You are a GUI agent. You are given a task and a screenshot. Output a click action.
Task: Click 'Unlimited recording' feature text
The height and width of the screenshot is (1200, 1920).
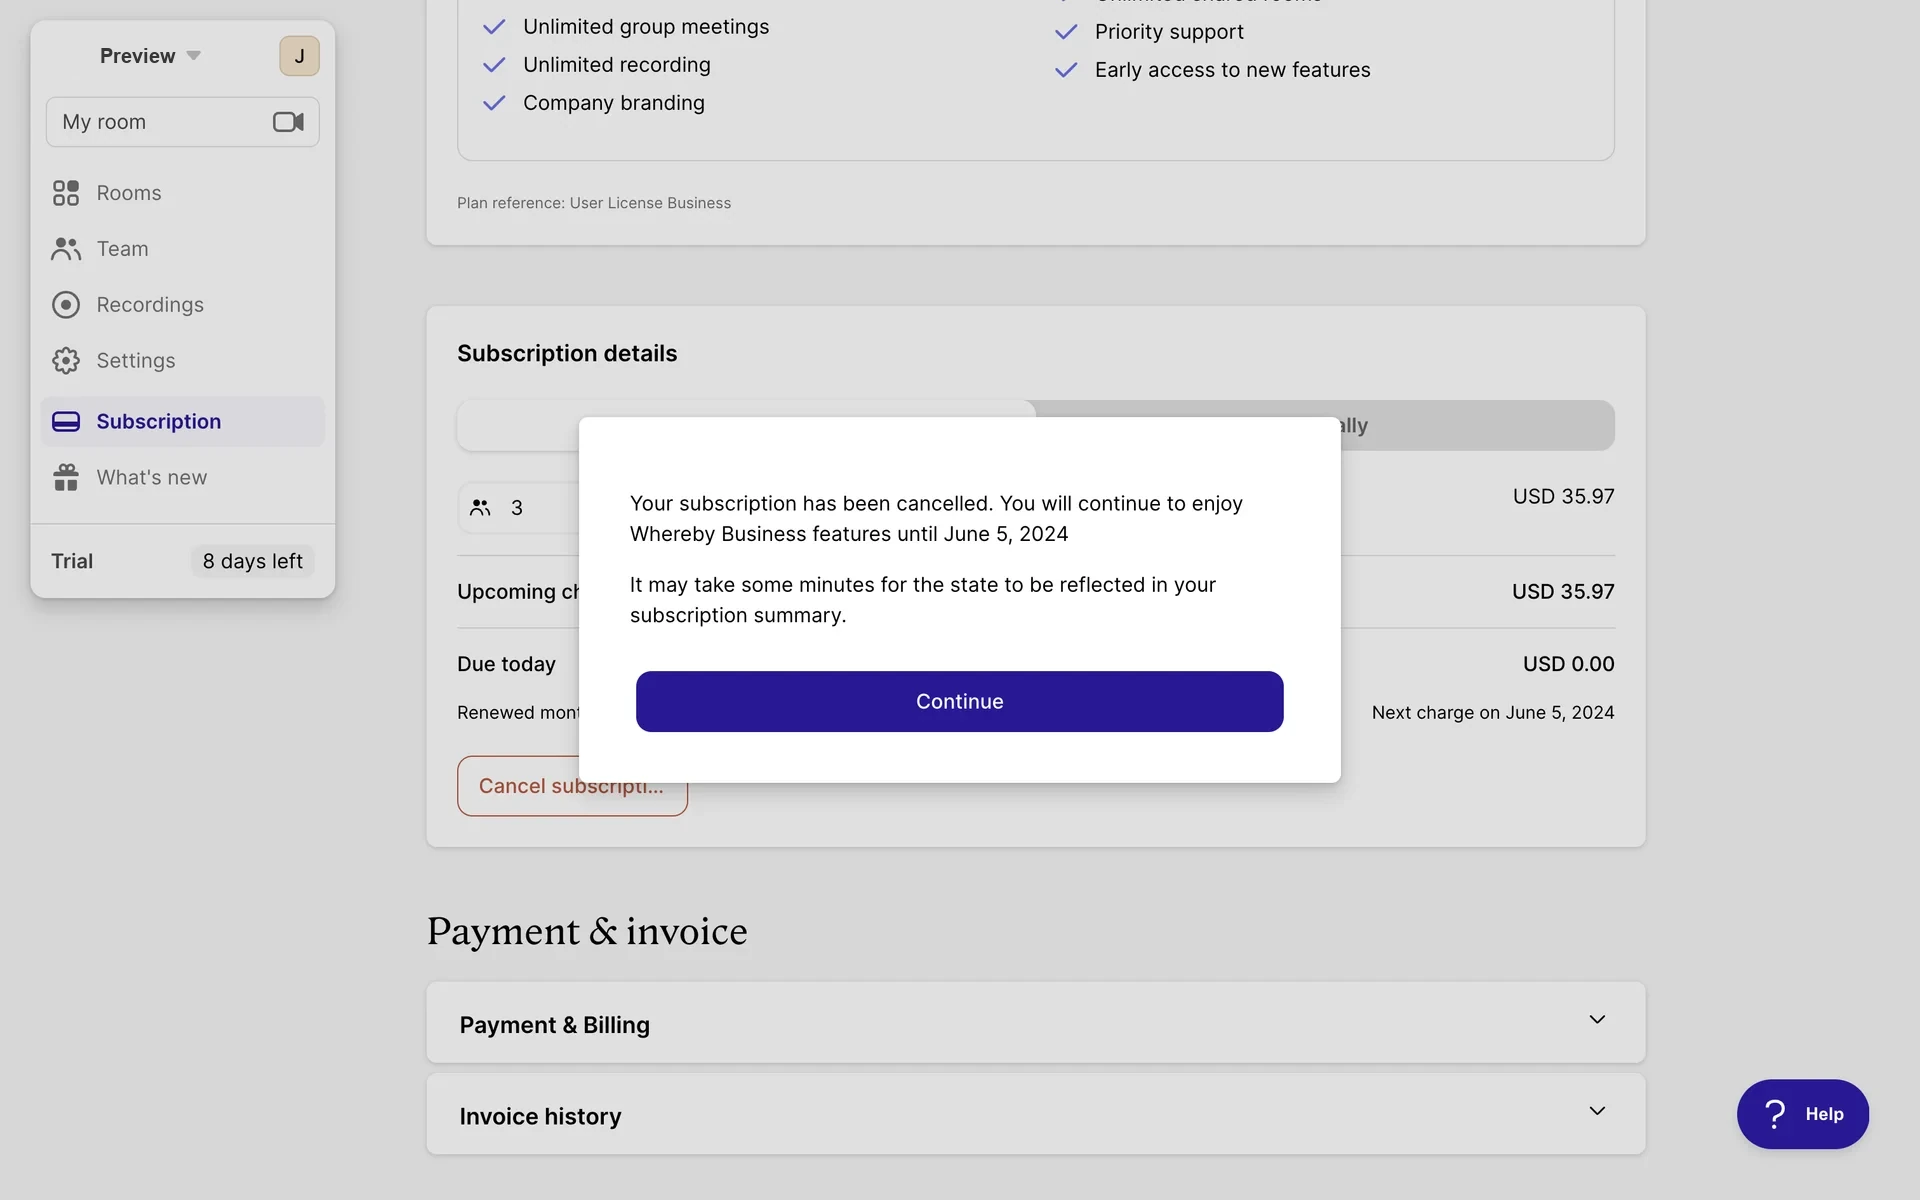(x=616, y=65)
